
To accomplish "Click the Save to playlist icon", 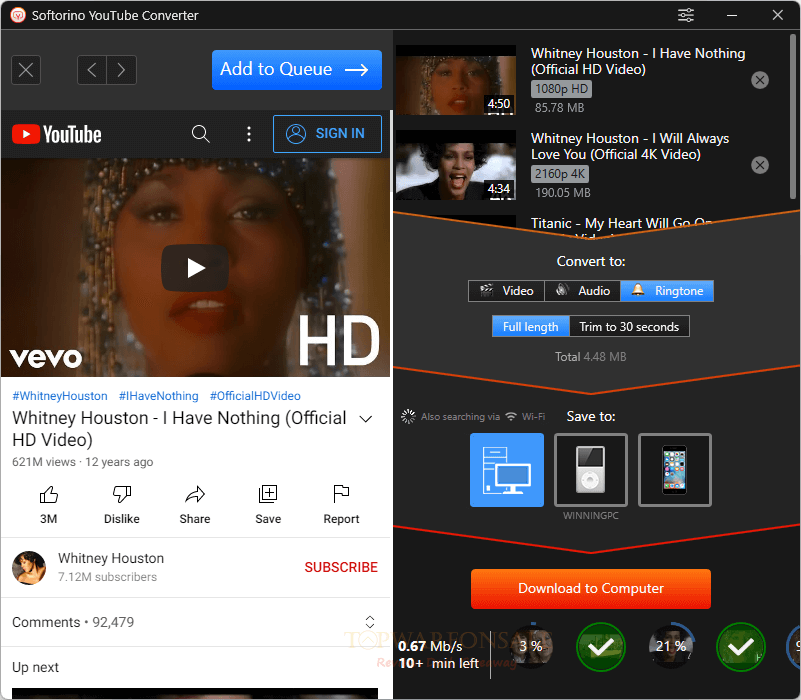I will click(x=268, y=494).
